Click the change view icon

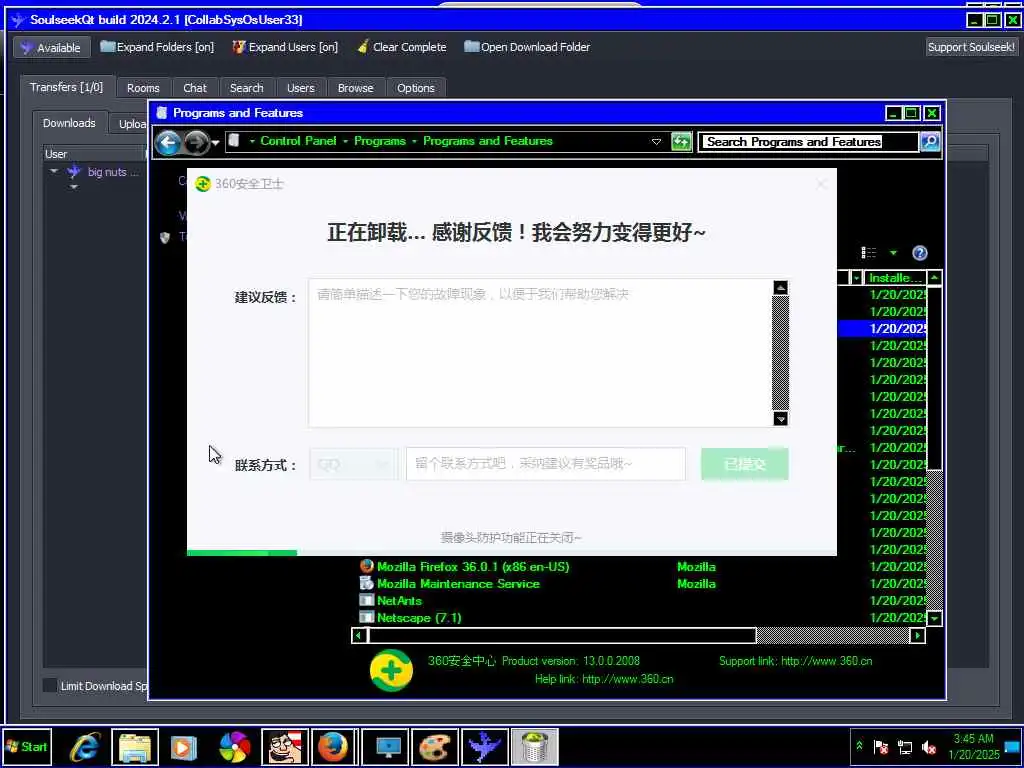click(x=869, y=253)
